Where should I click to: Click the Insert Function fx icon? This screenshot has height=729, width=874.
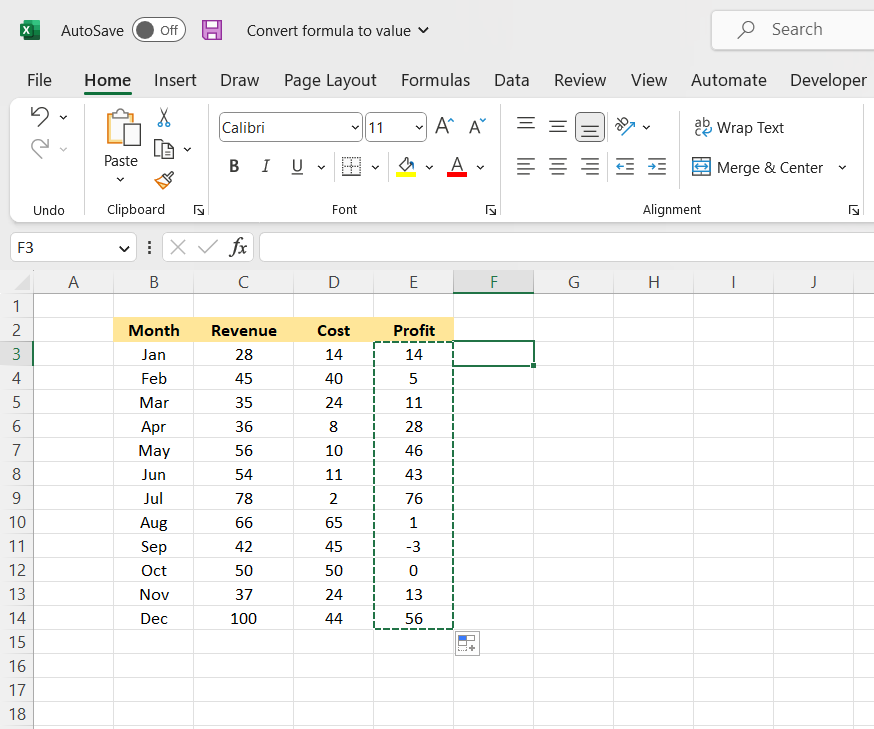tap(238, 247)
